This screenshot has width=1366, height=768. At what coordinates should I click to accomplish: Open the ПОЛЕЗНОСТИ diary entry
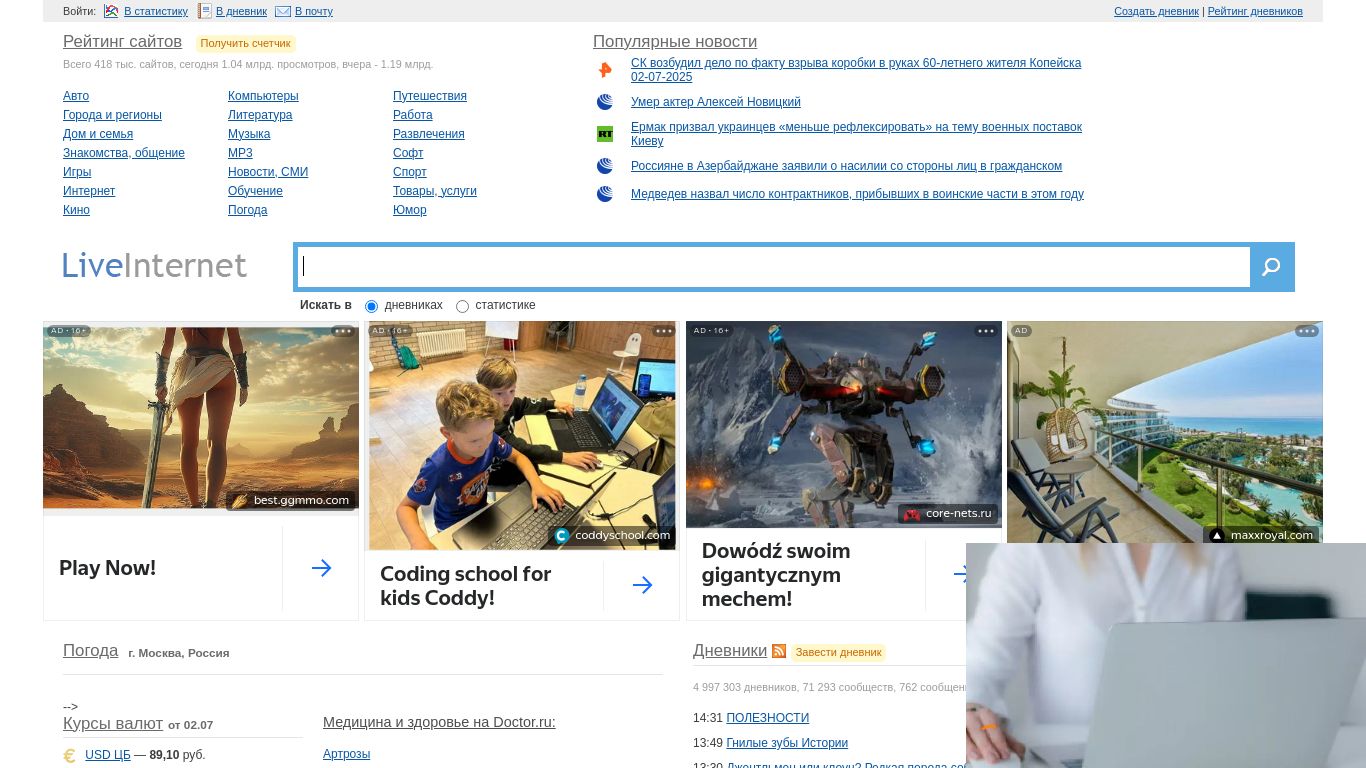point(767,718)
